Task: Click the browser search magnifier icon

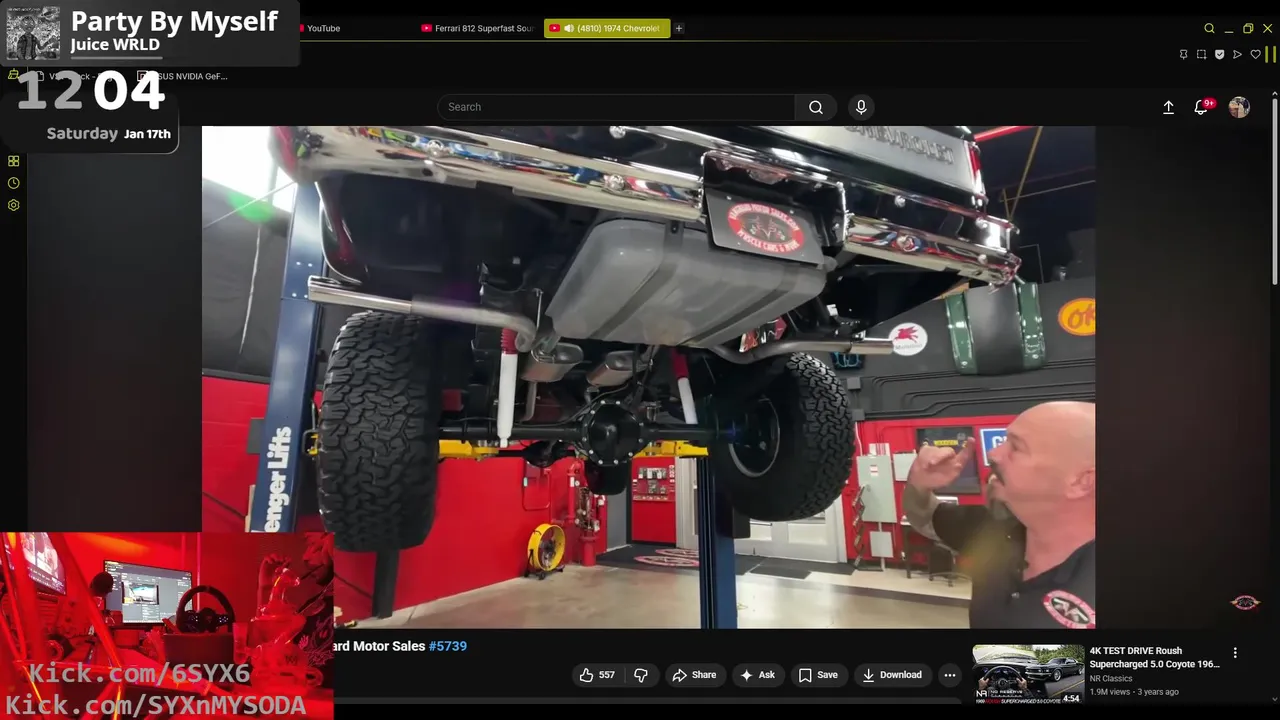Action: pos(1209,28)
